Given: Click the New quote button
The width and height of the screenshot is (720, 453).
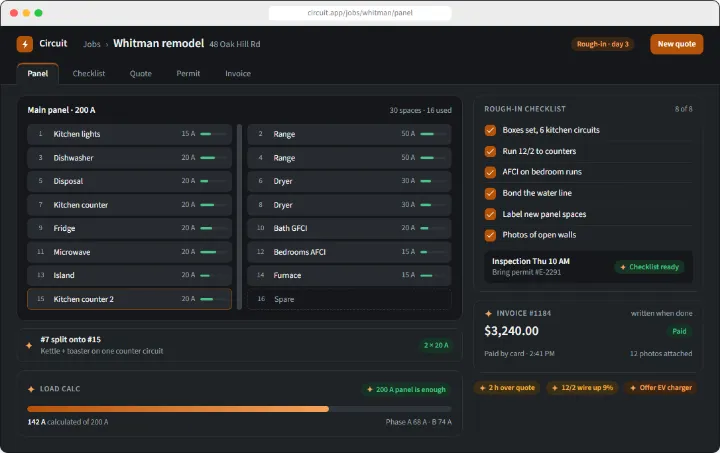Looking at the screenshot, I should [x=676, y=44].
